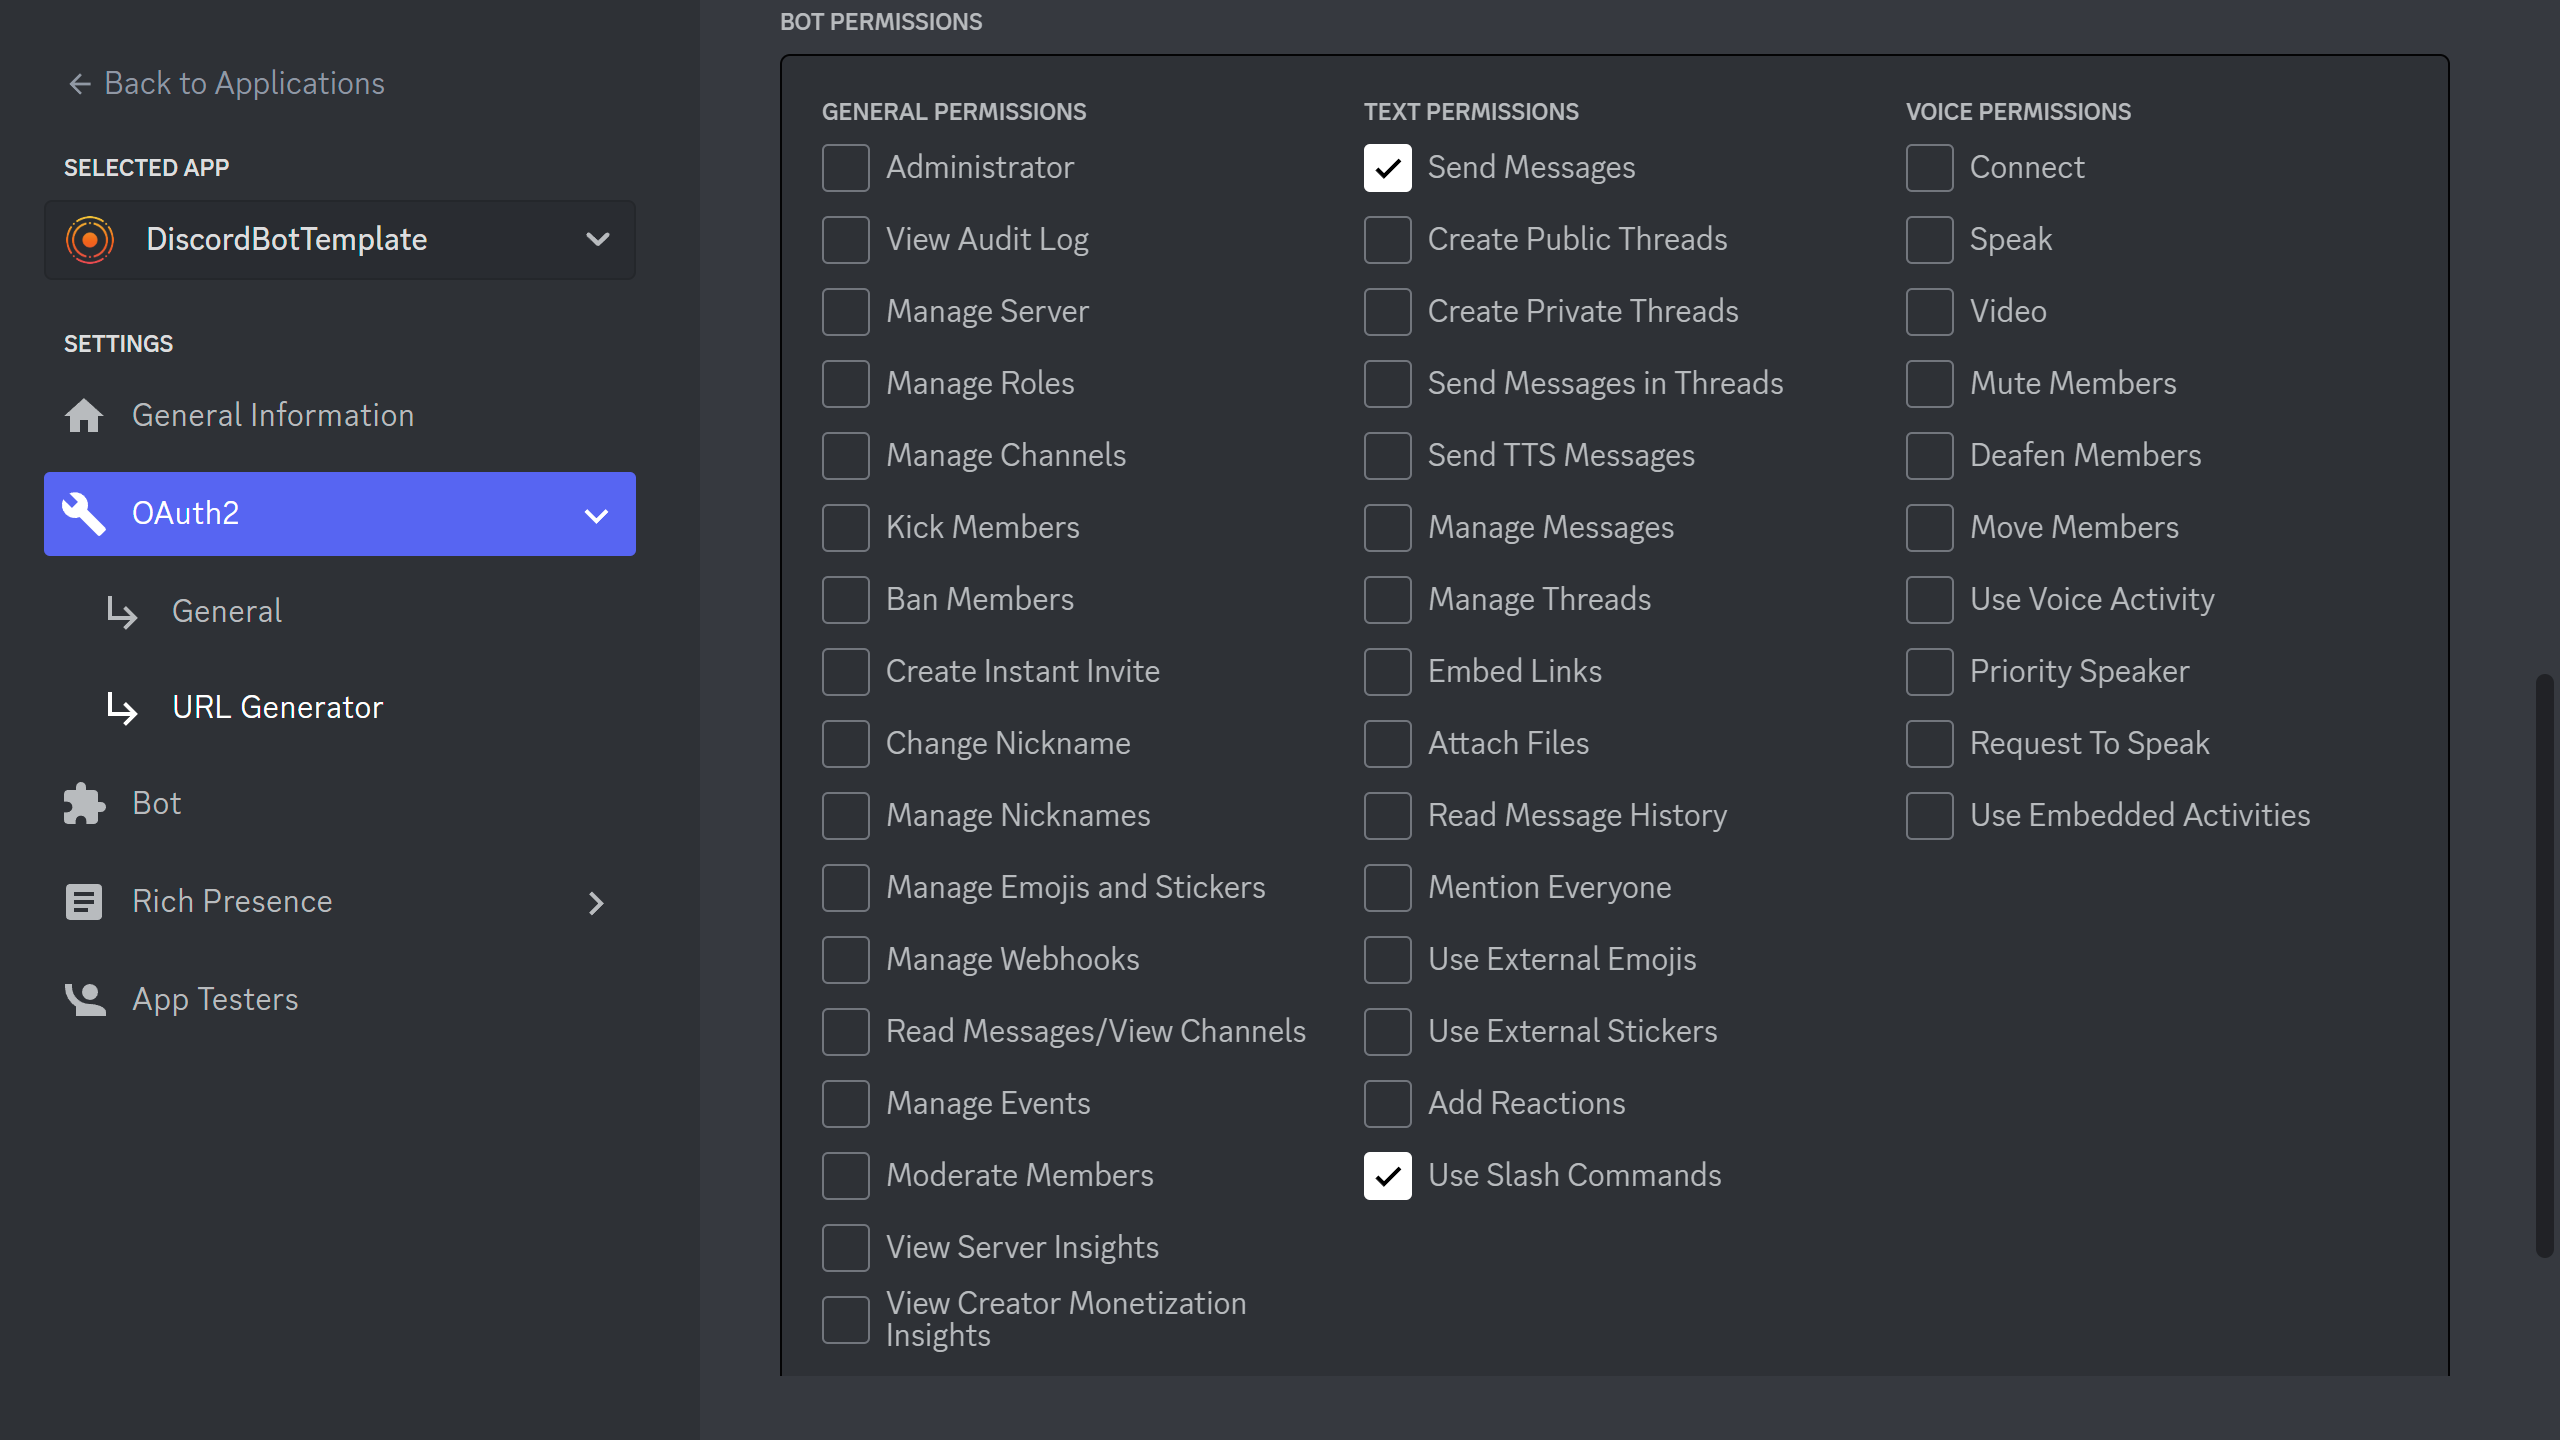Click the General Information home icon
Image resolution: width=2560 pixels, height=1440 pixels.
point(84,415)
